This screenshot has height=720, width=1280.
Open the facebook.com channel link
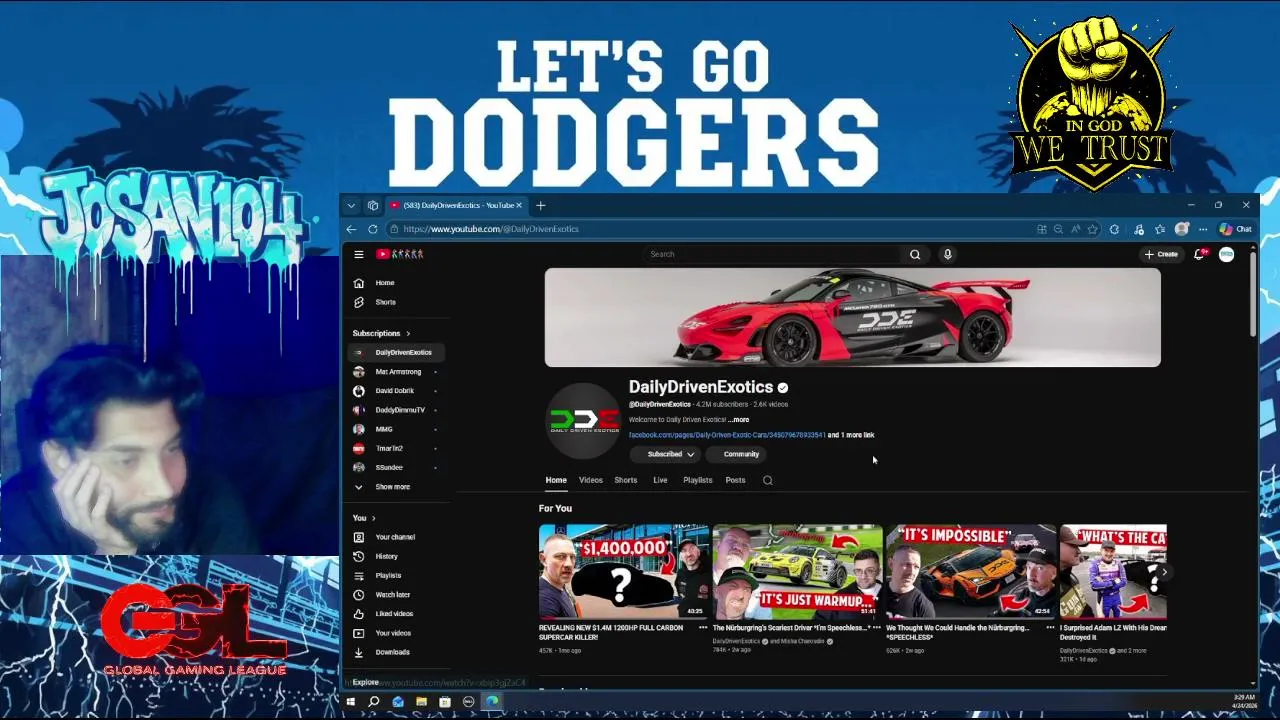(x=727, y=435)
